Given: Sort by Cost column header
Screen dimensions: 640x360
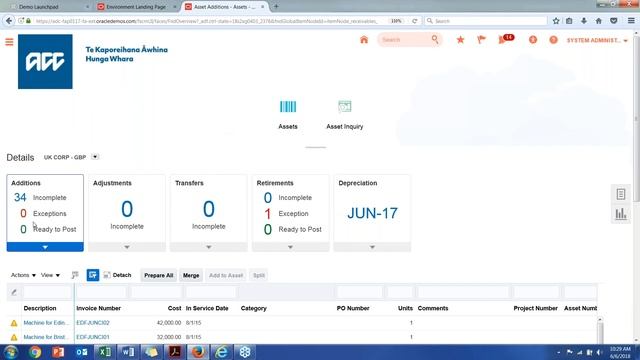Looking at the screenshot, I should tap(174, 308).
